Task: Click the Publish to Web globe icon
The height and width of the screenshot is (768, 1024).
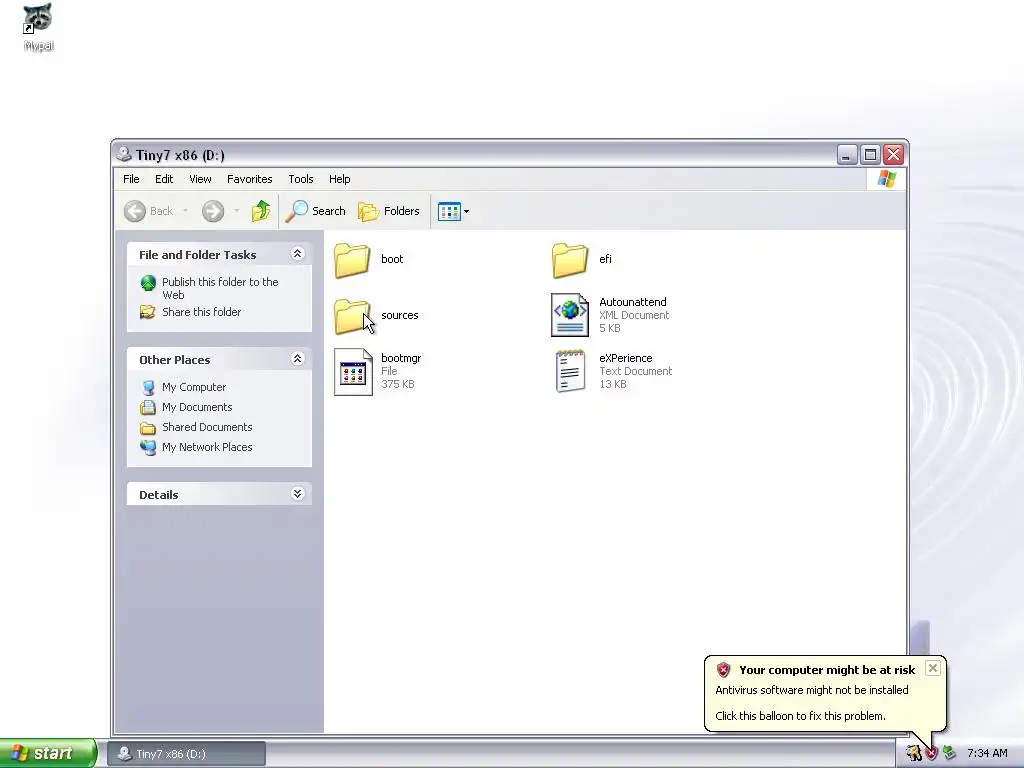Action: click(148, 283)
